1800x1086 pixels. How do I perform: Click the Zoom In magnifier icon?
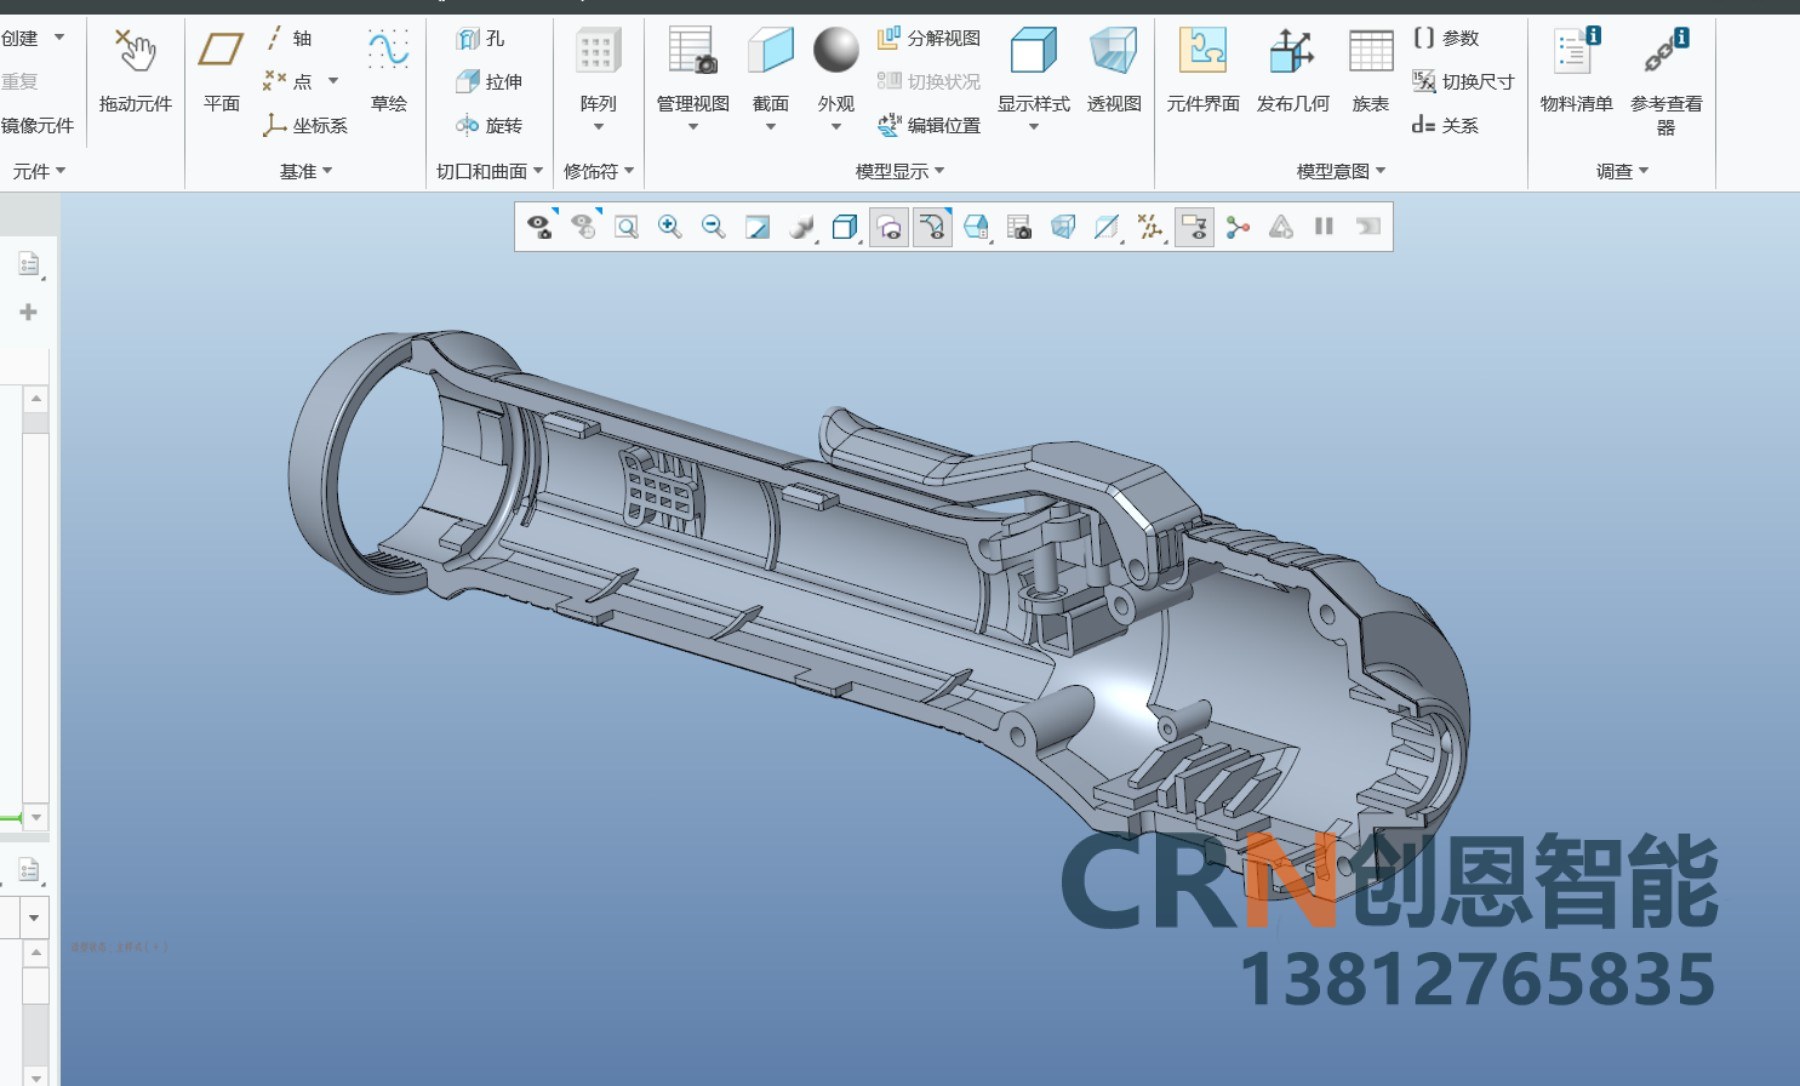pos(669,227)
